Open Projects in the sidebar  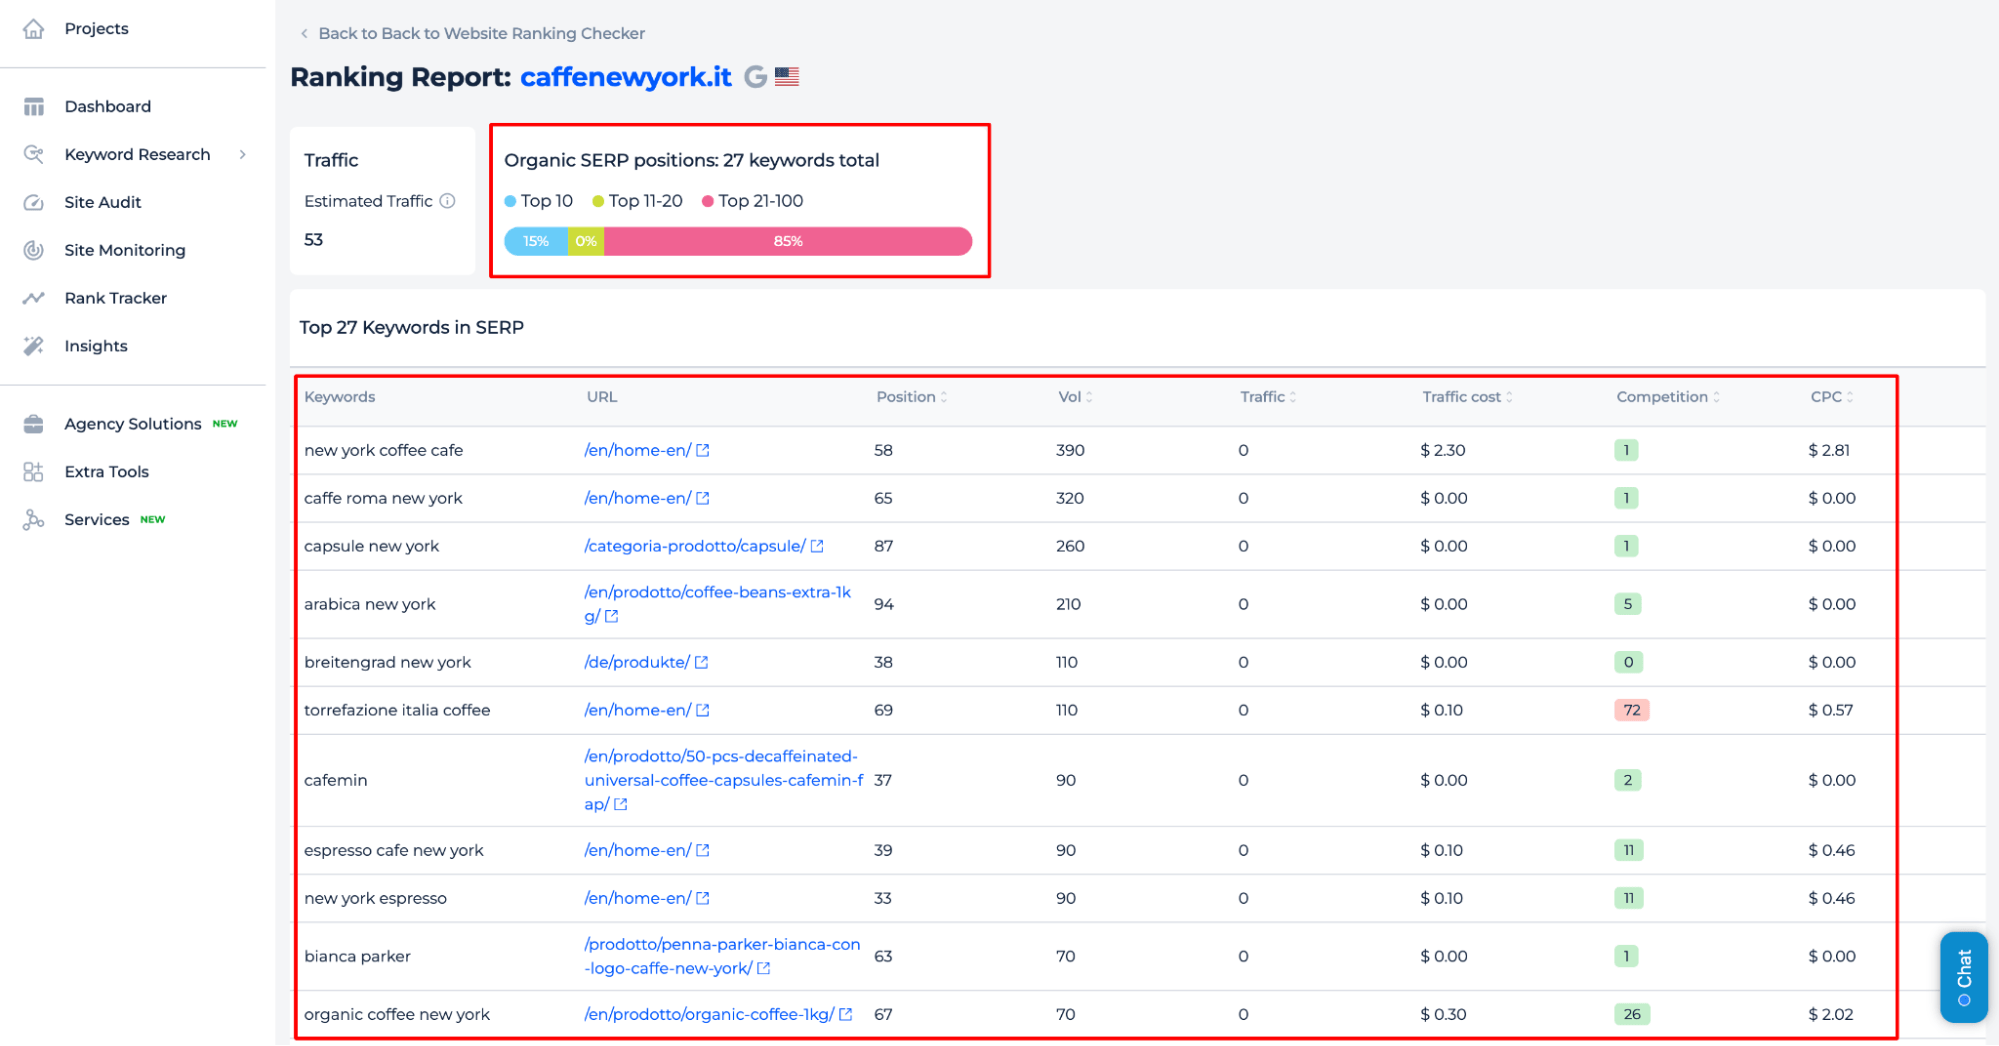[96, 29]
